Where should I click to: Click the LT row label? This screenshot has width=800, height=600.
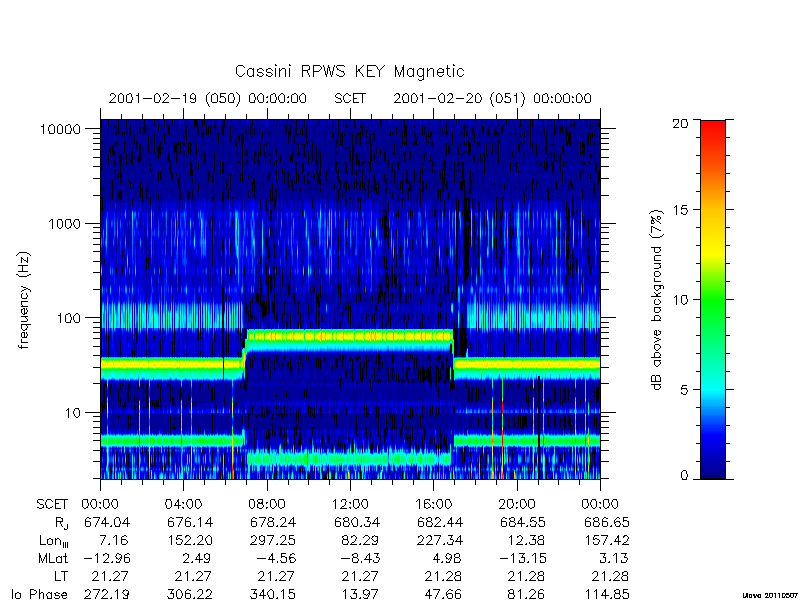tap(61, 576)
